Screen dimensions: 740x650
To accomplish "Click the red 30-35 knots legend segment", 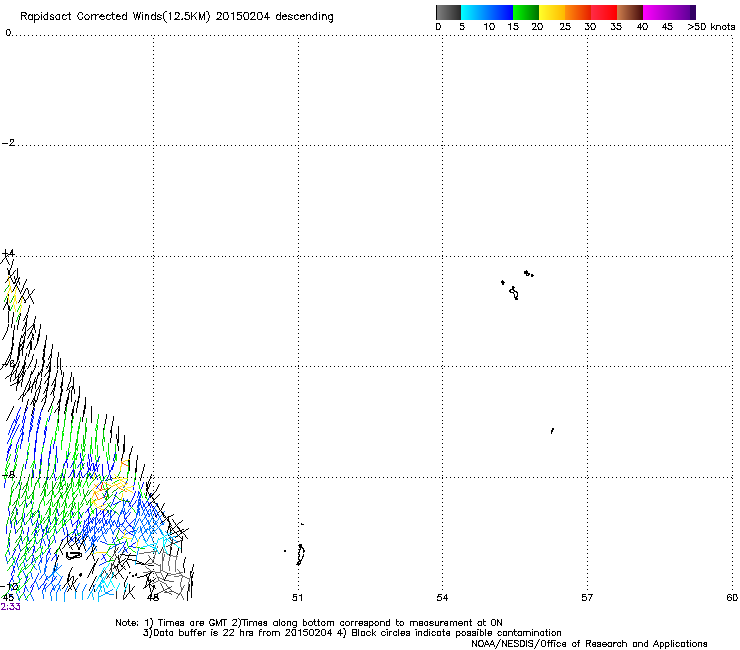I will 604,12.
